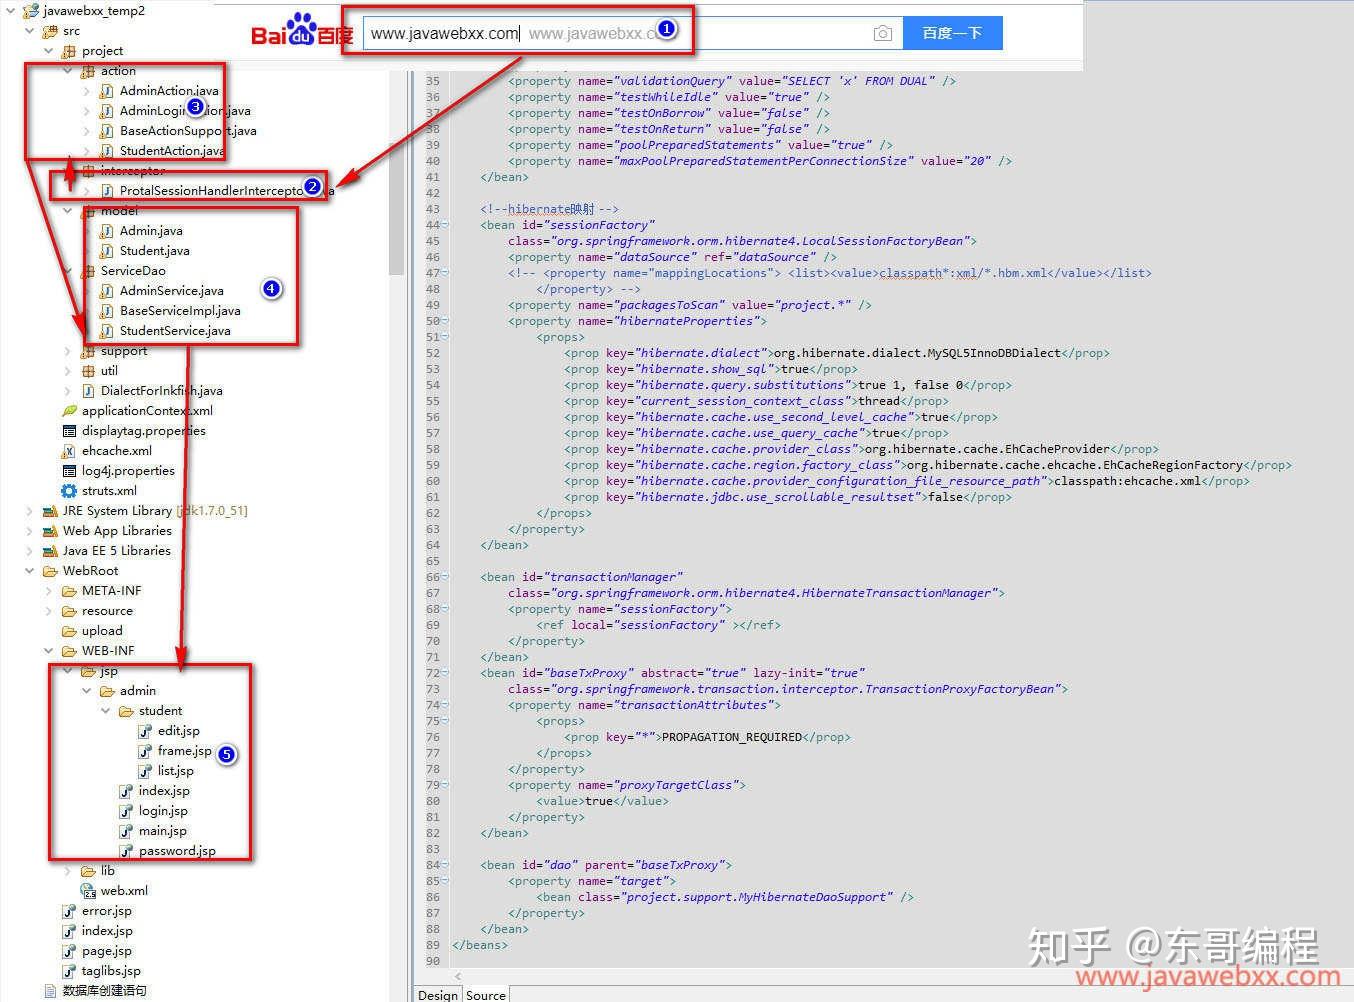The image size is (1354, 1002).
Task: Select log4j.properties file icon
Action: 69,471
